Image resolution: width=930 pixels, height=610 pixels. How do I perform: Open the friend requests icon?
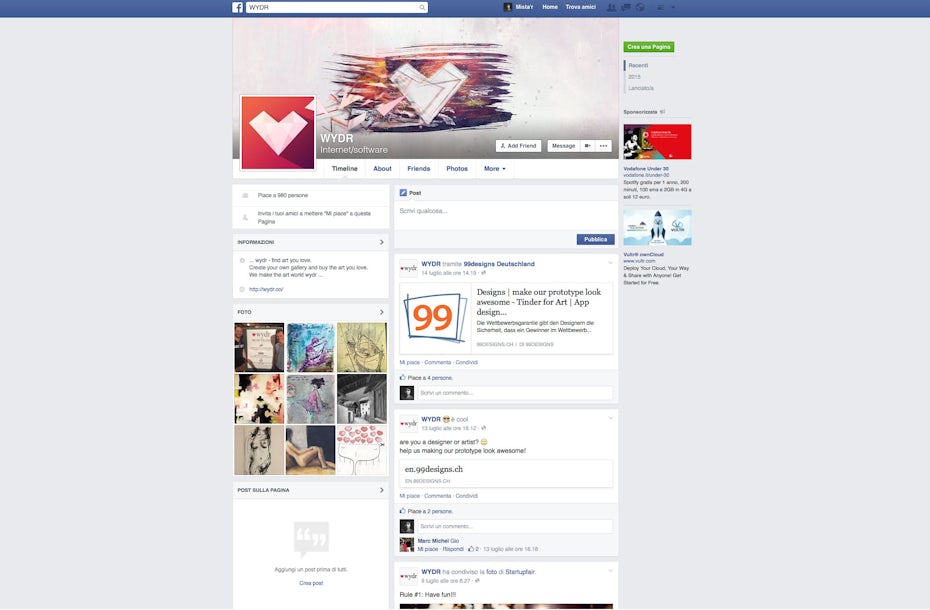611,7
